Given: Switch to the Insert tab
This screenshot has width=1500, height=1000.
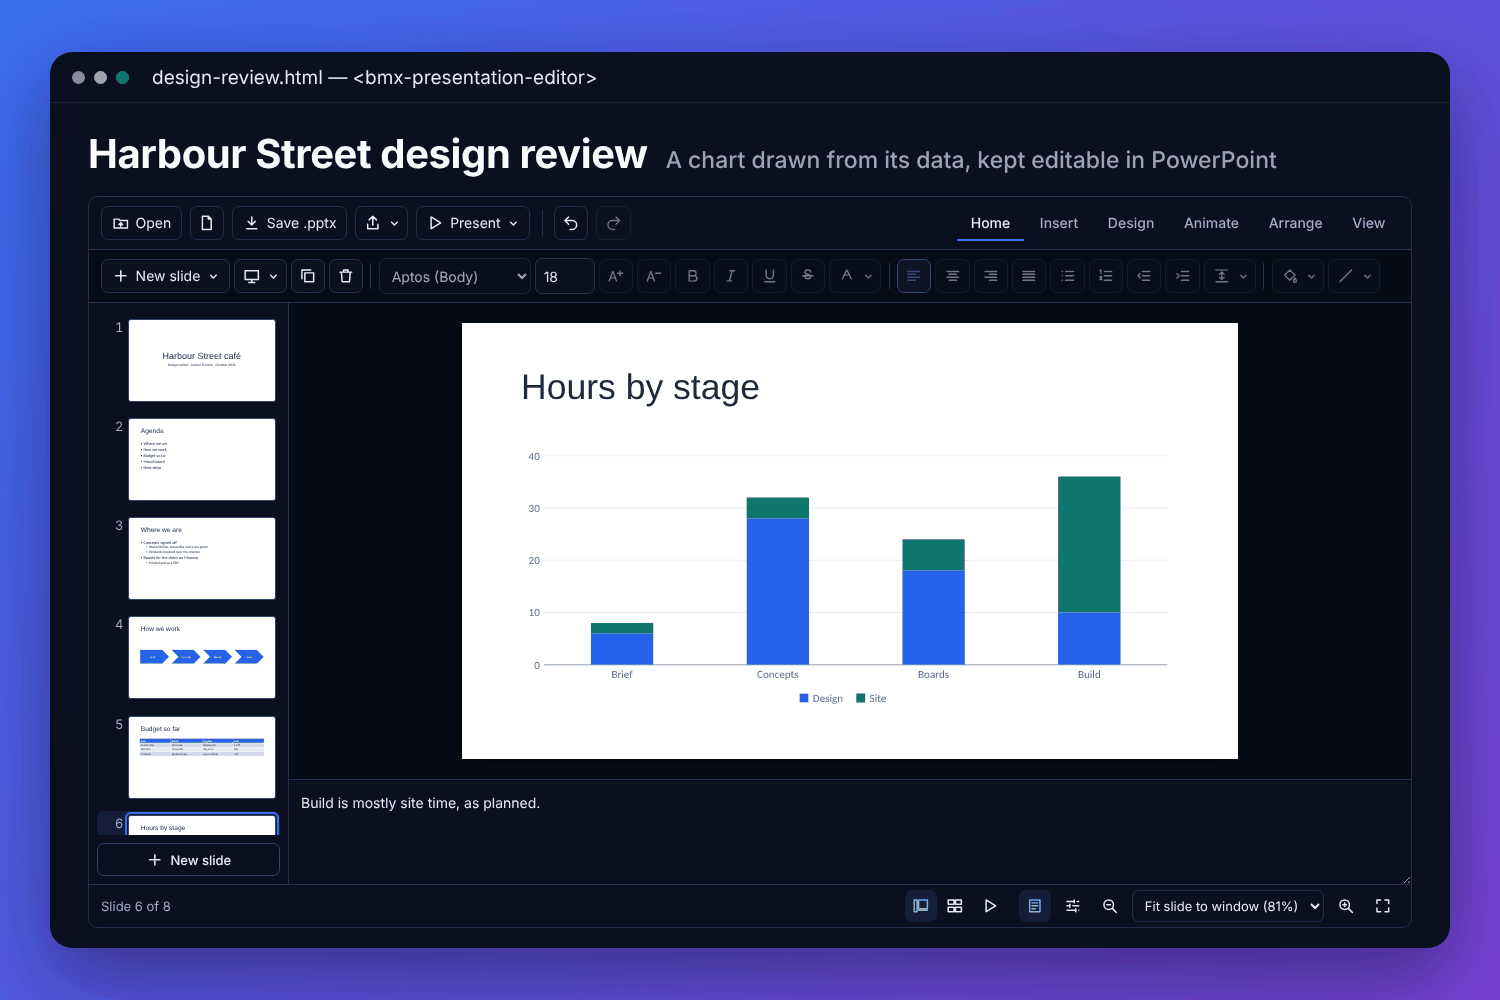Looking at the screenshot, I should click(1058, 223).
